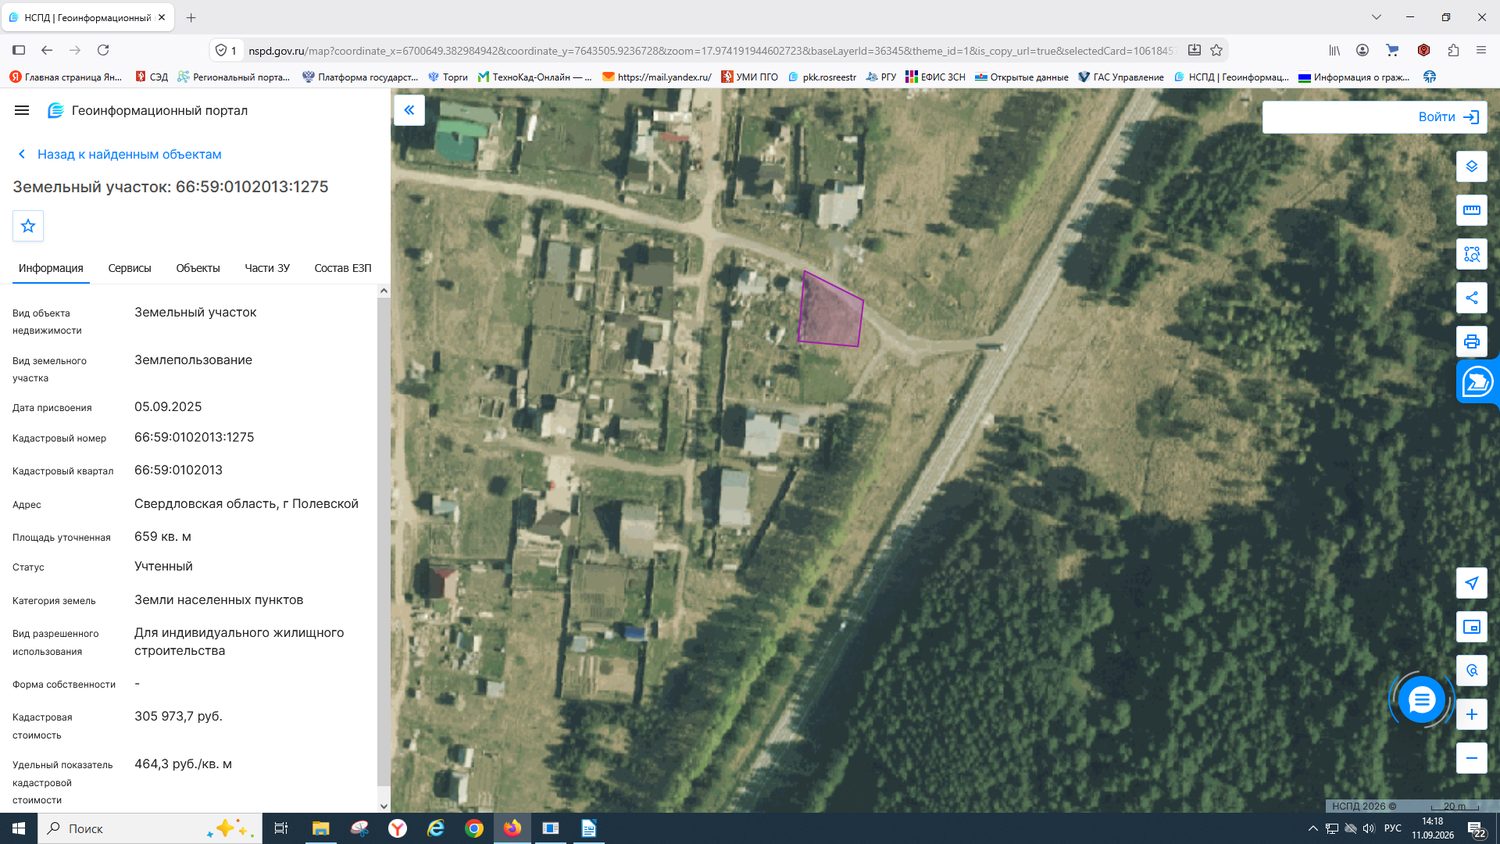Open Chrome from the taskbar
Image resolution: width=1500 pixels, height=844 pixels.
pos(474,828)
